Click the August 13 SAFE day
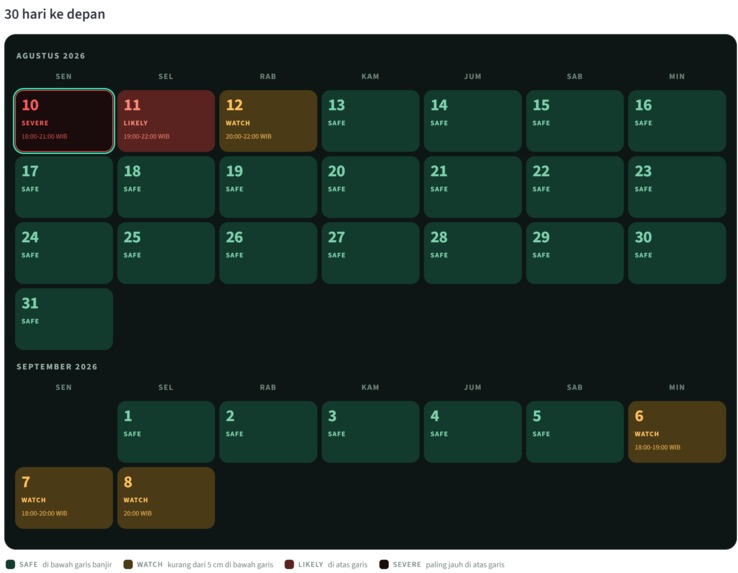This screenshot has height=573, width=738. pos(370,121)
